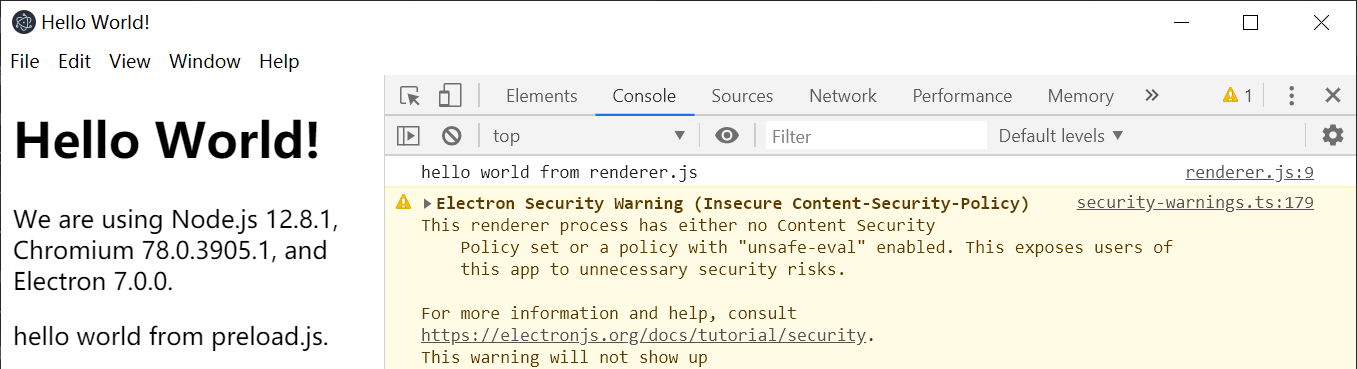This screenshot has width=1357, height=369.
Task: Click the warning triangle beside Electron Security Warning
Action: coord(404,203)
